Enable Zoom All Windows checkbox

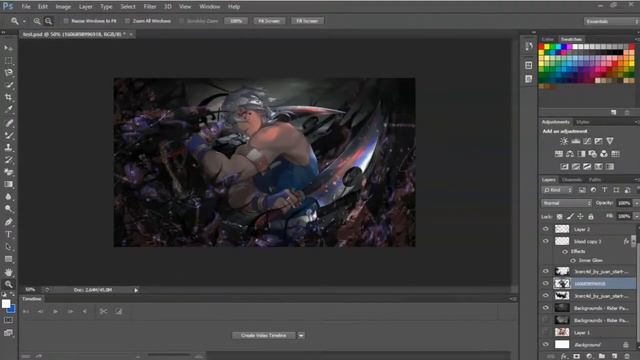tap(127, 21)
